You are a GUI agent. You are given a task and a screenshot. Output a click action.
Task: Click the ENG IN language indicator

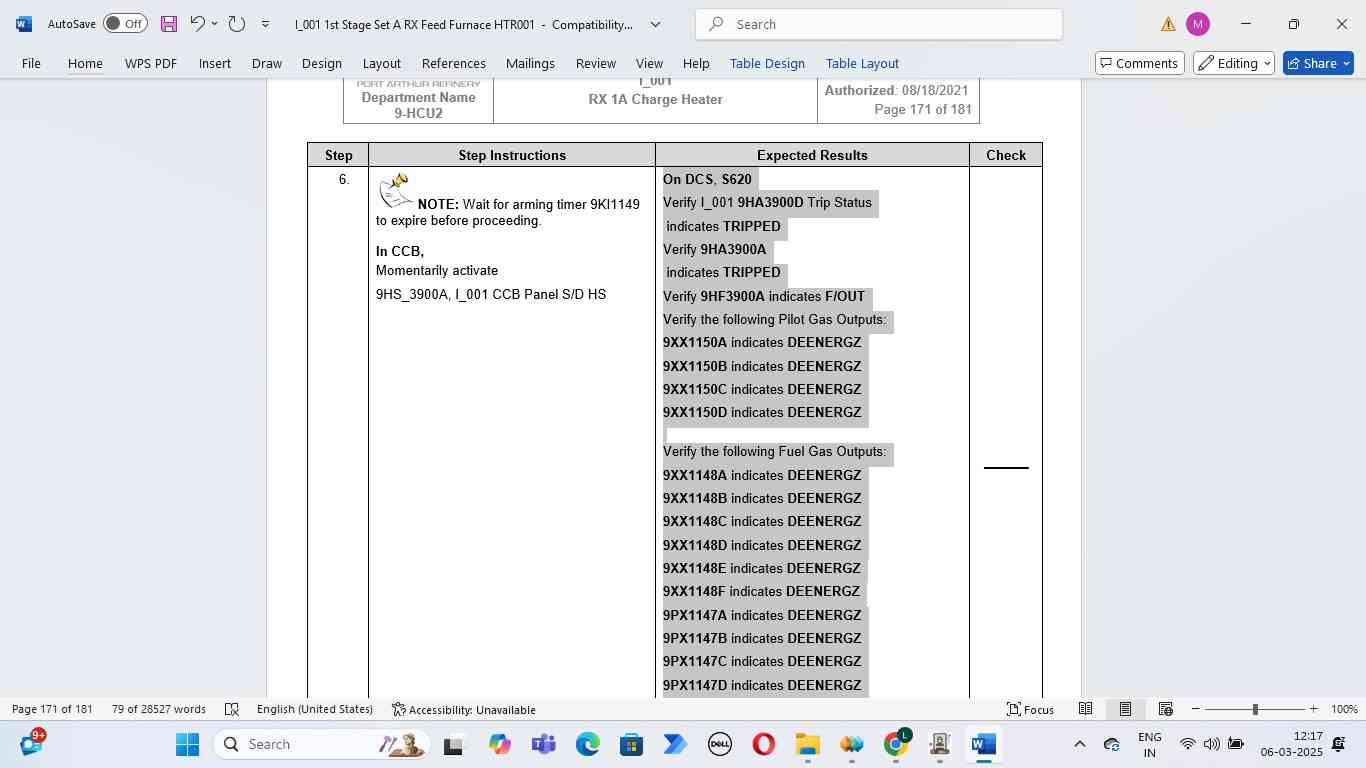tap(1150, 744)
